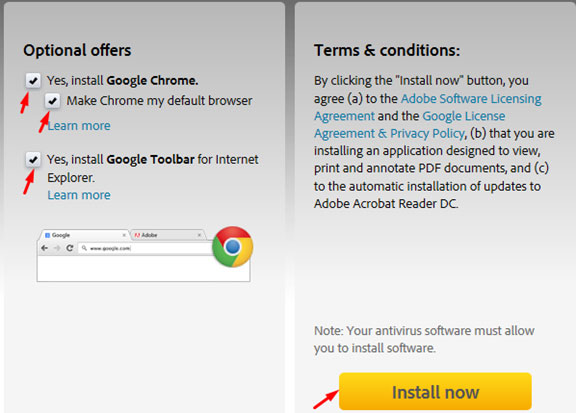Select the Adobe tab in browser illustration
Screen dimensions: 576x413
[x=168, y=235]
